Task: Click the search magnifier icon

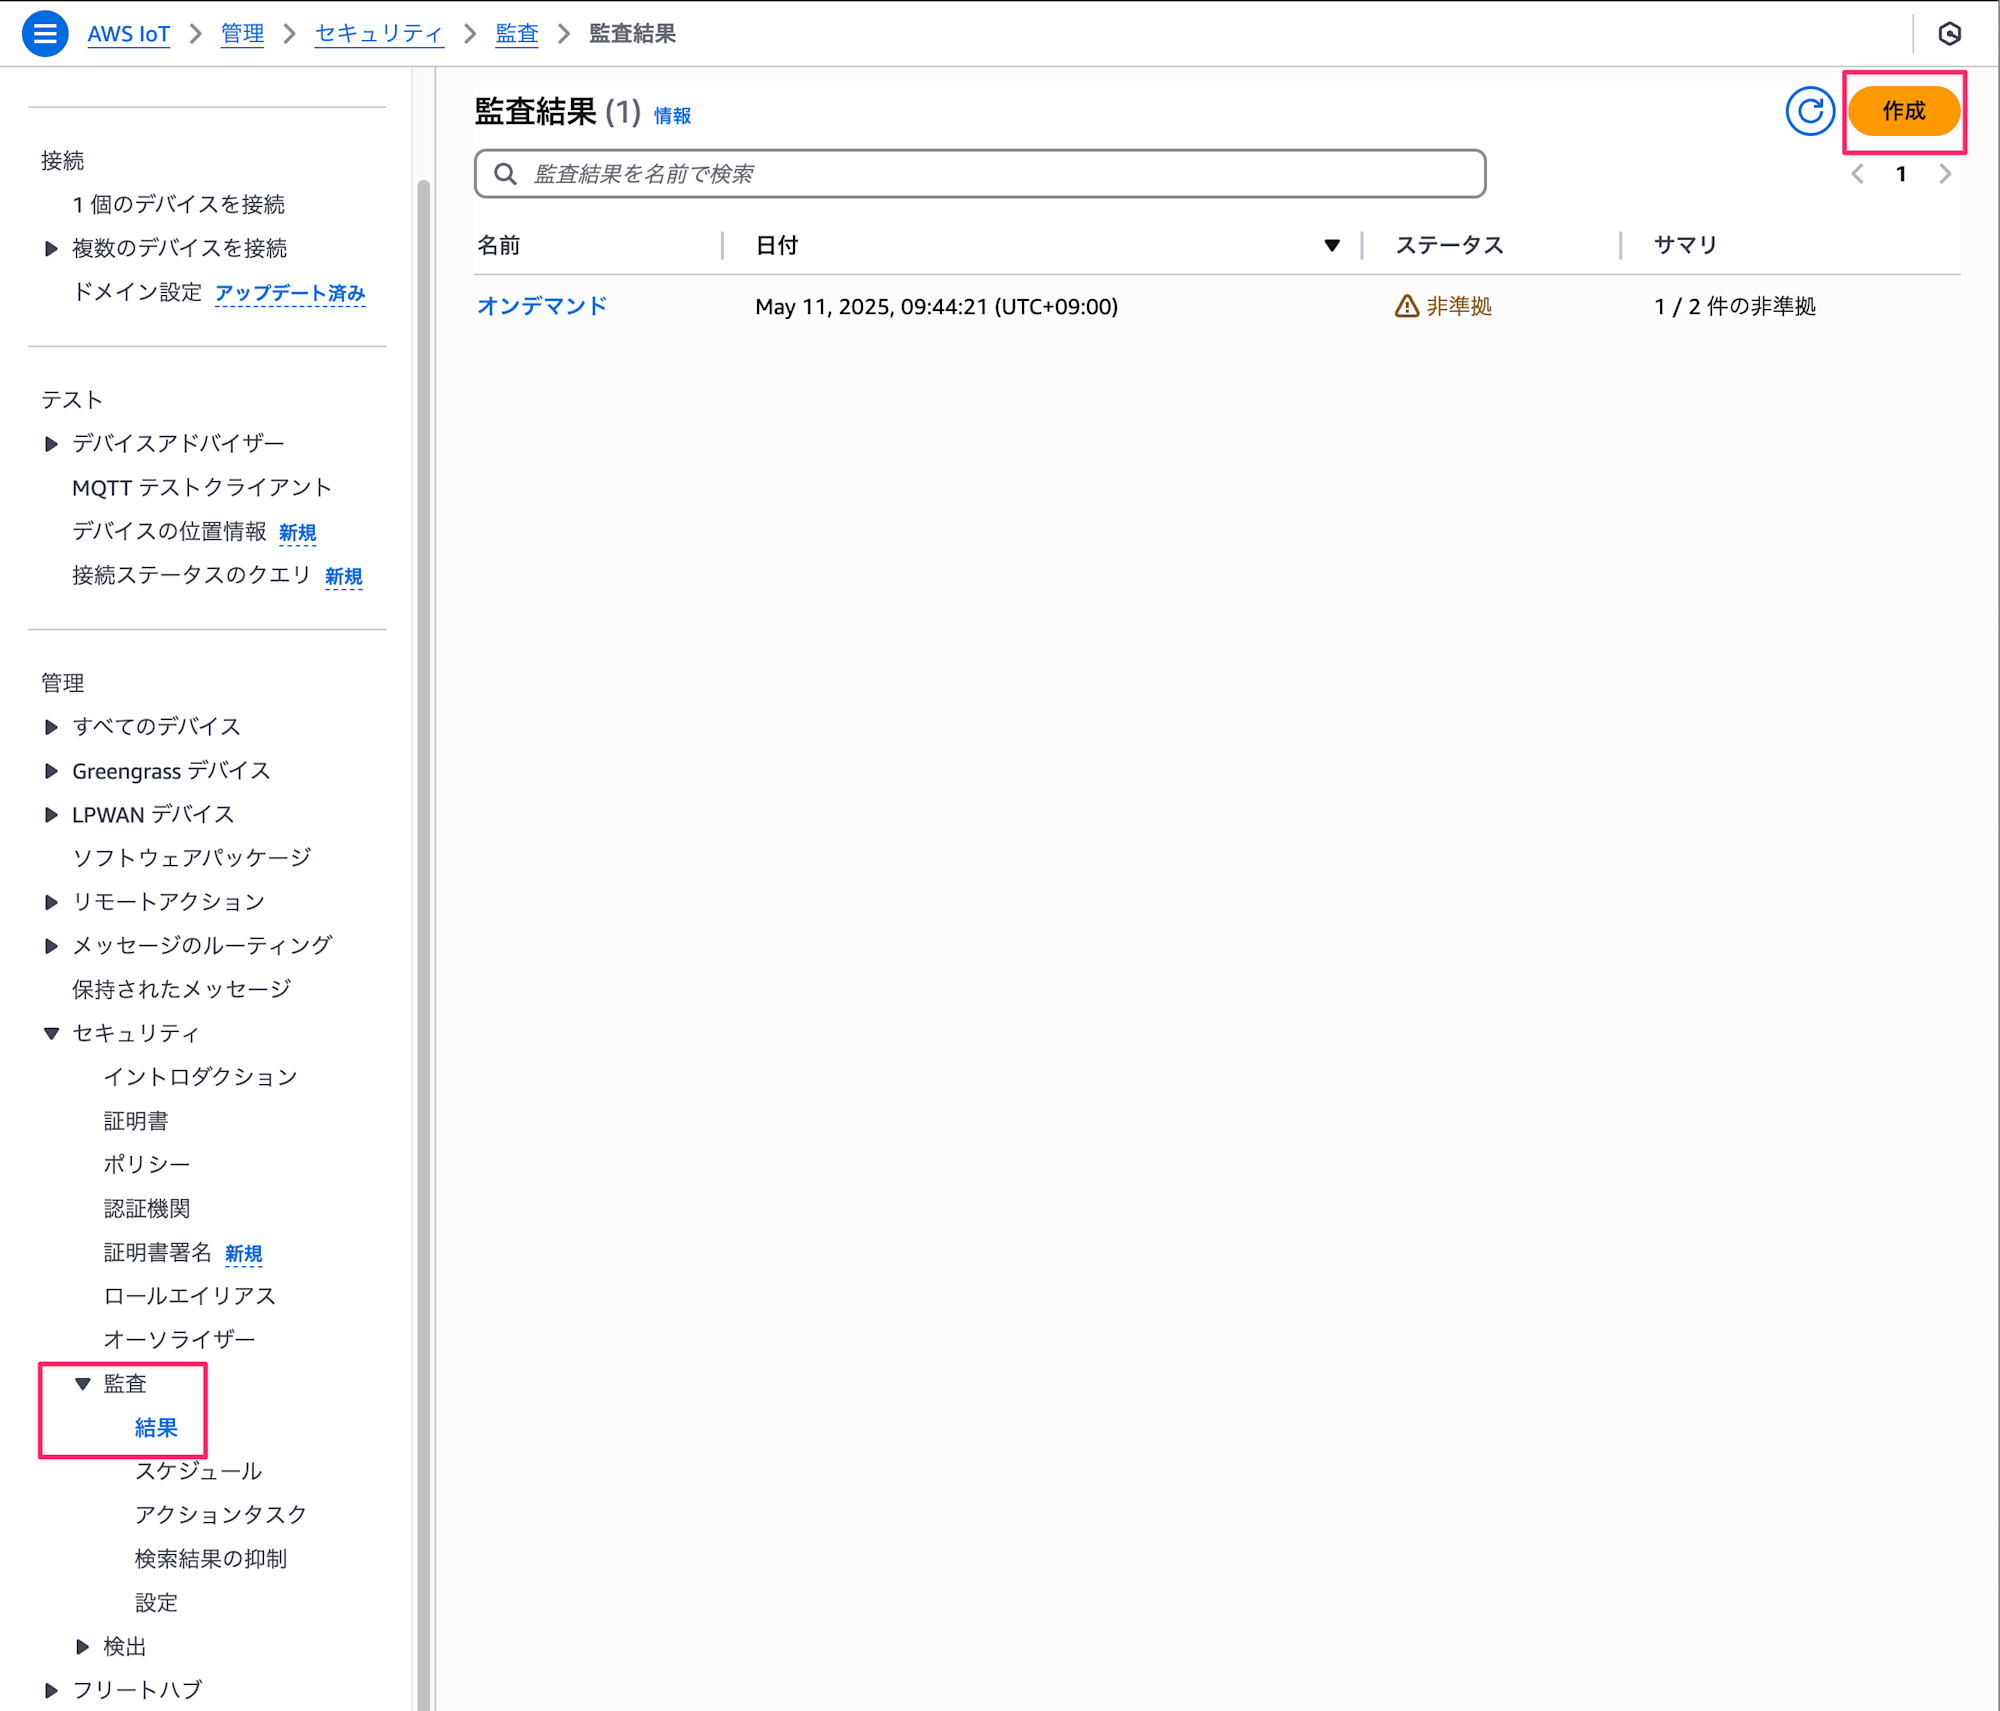Action: [x=505, y=174]
